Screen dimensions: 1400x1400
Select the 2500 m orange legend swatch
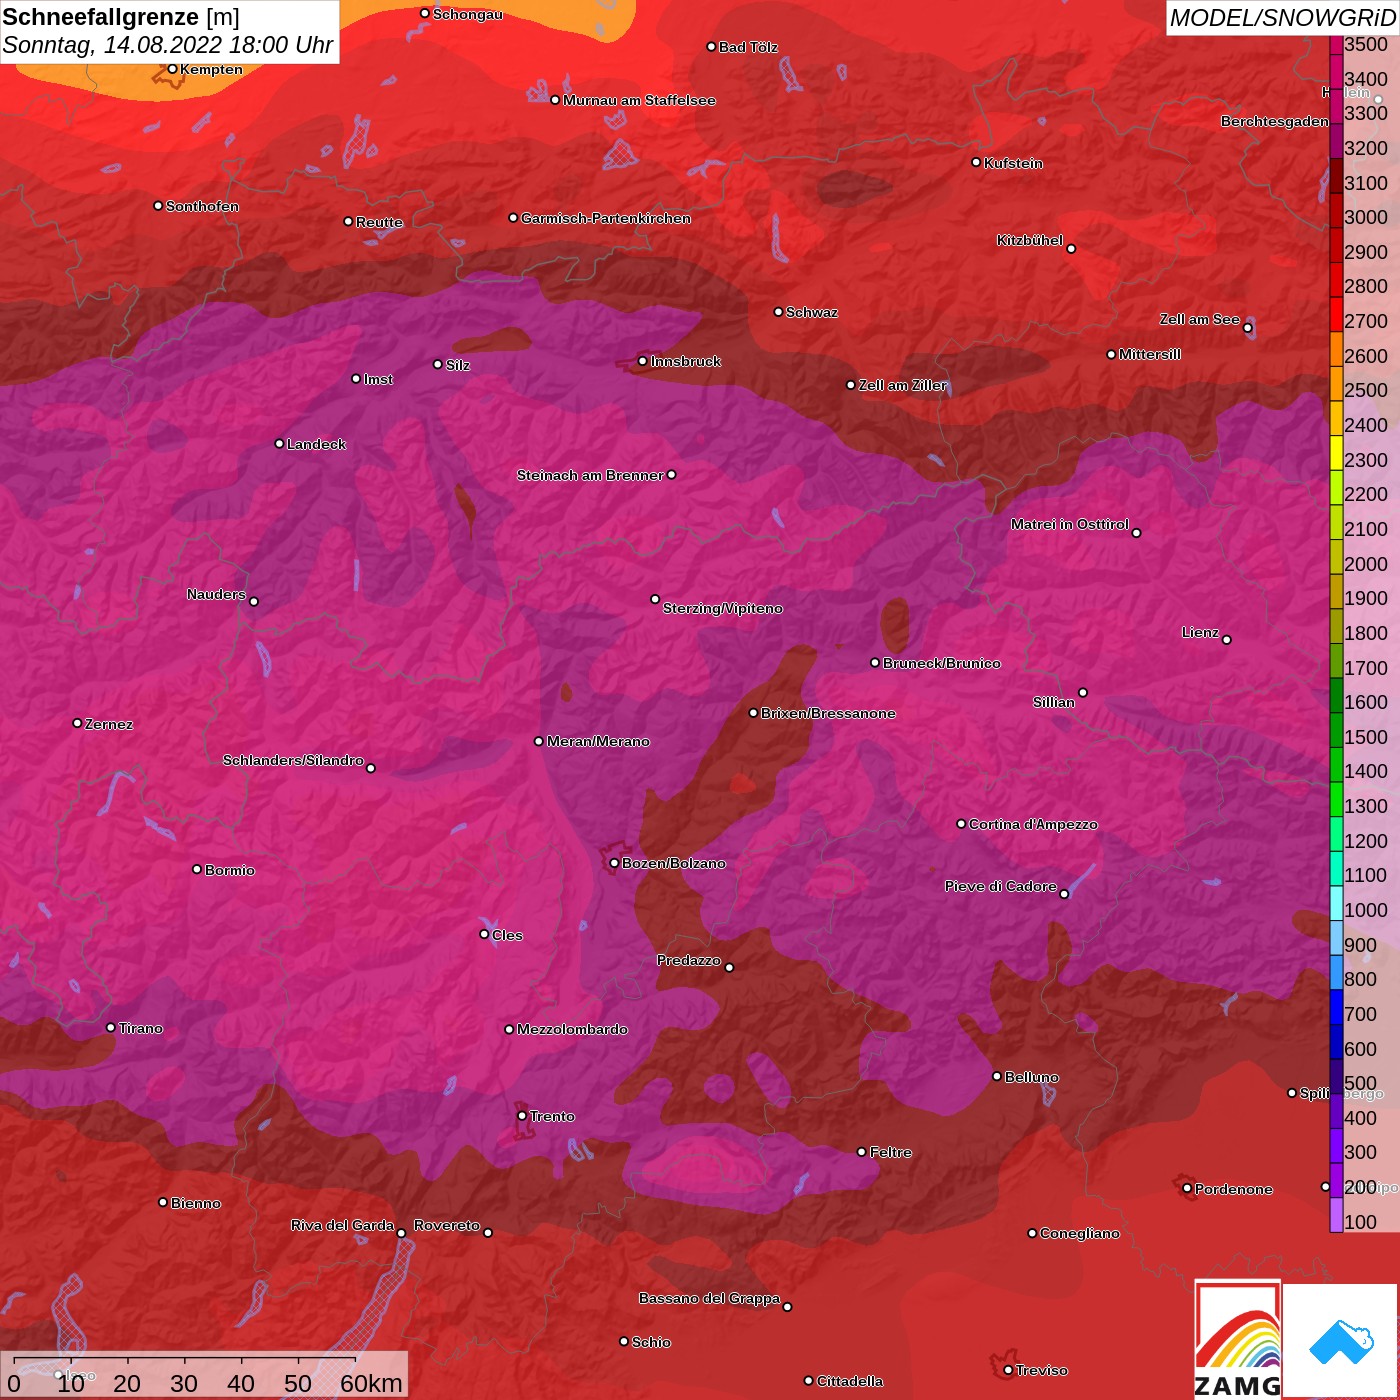coord(1336,383)
